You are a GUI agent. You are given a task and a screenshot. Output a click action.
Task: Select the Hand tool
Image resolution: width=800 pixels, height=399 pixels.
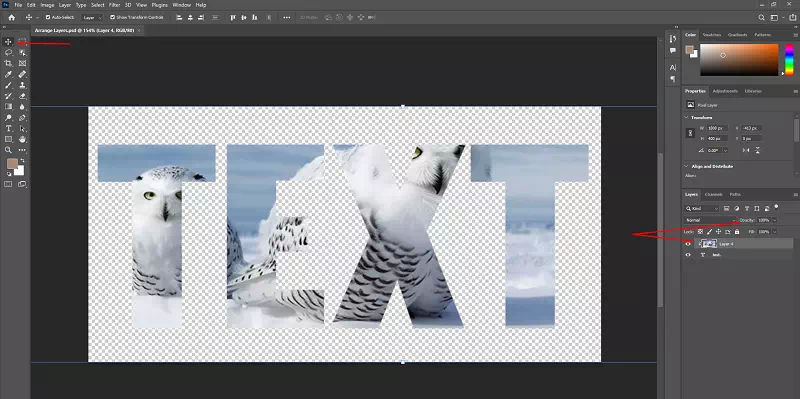[x=22, y=139]
